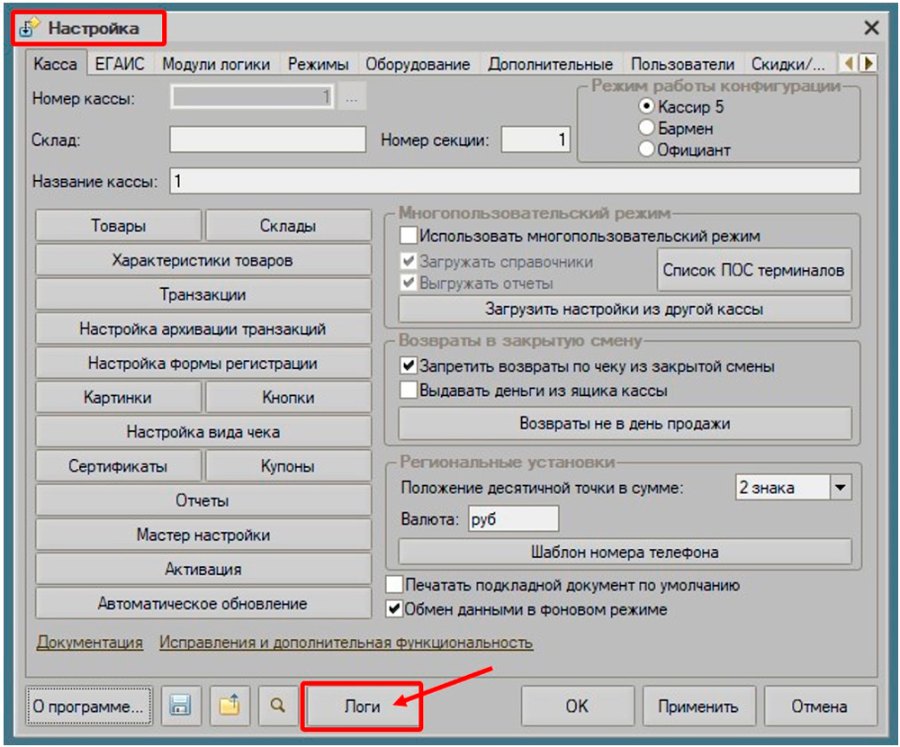Click the О программе... button
The height and width of the screenshot is (747, 900).
coord(89,706)
